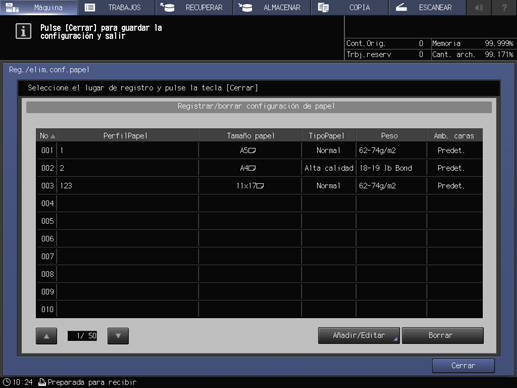
Task: Switch to the TRABAJOS tab
Action: click(116, 7)
